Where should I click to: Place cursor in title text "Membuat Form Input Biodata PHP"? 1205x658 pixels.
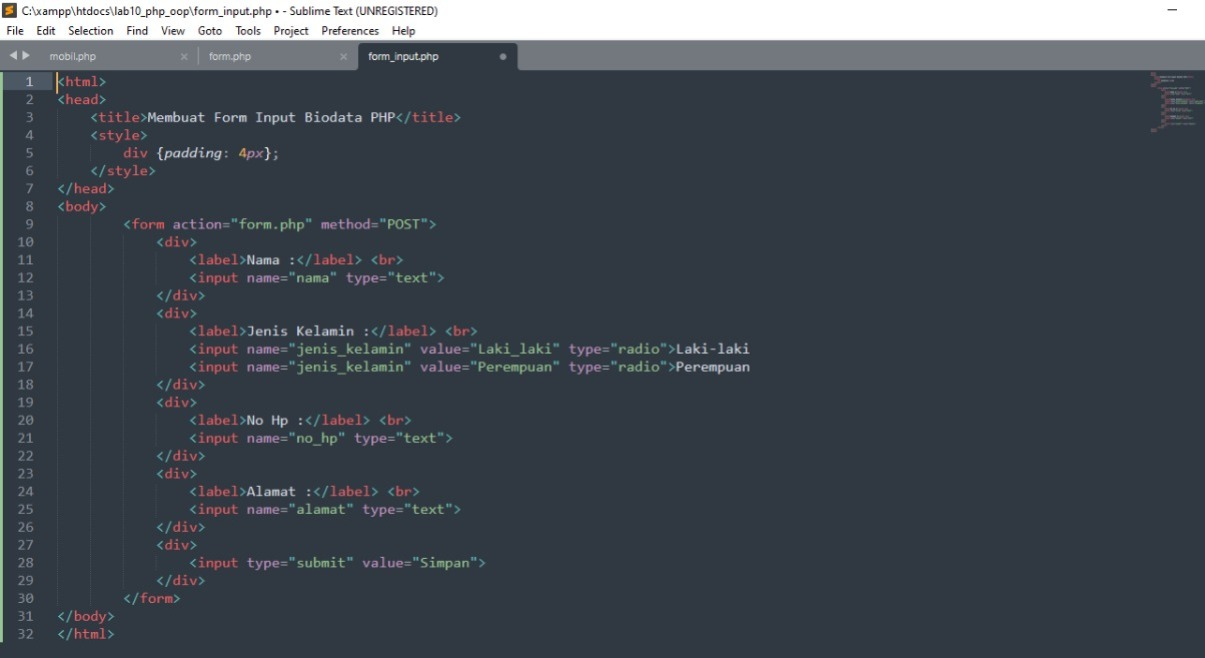pyautogui.click(x=271, y=117)
